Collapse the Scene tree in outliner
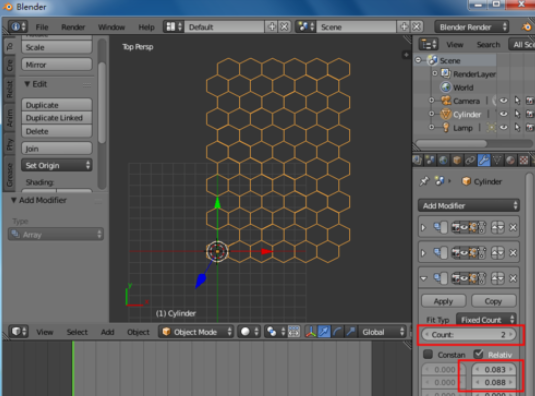 (418, 60)
